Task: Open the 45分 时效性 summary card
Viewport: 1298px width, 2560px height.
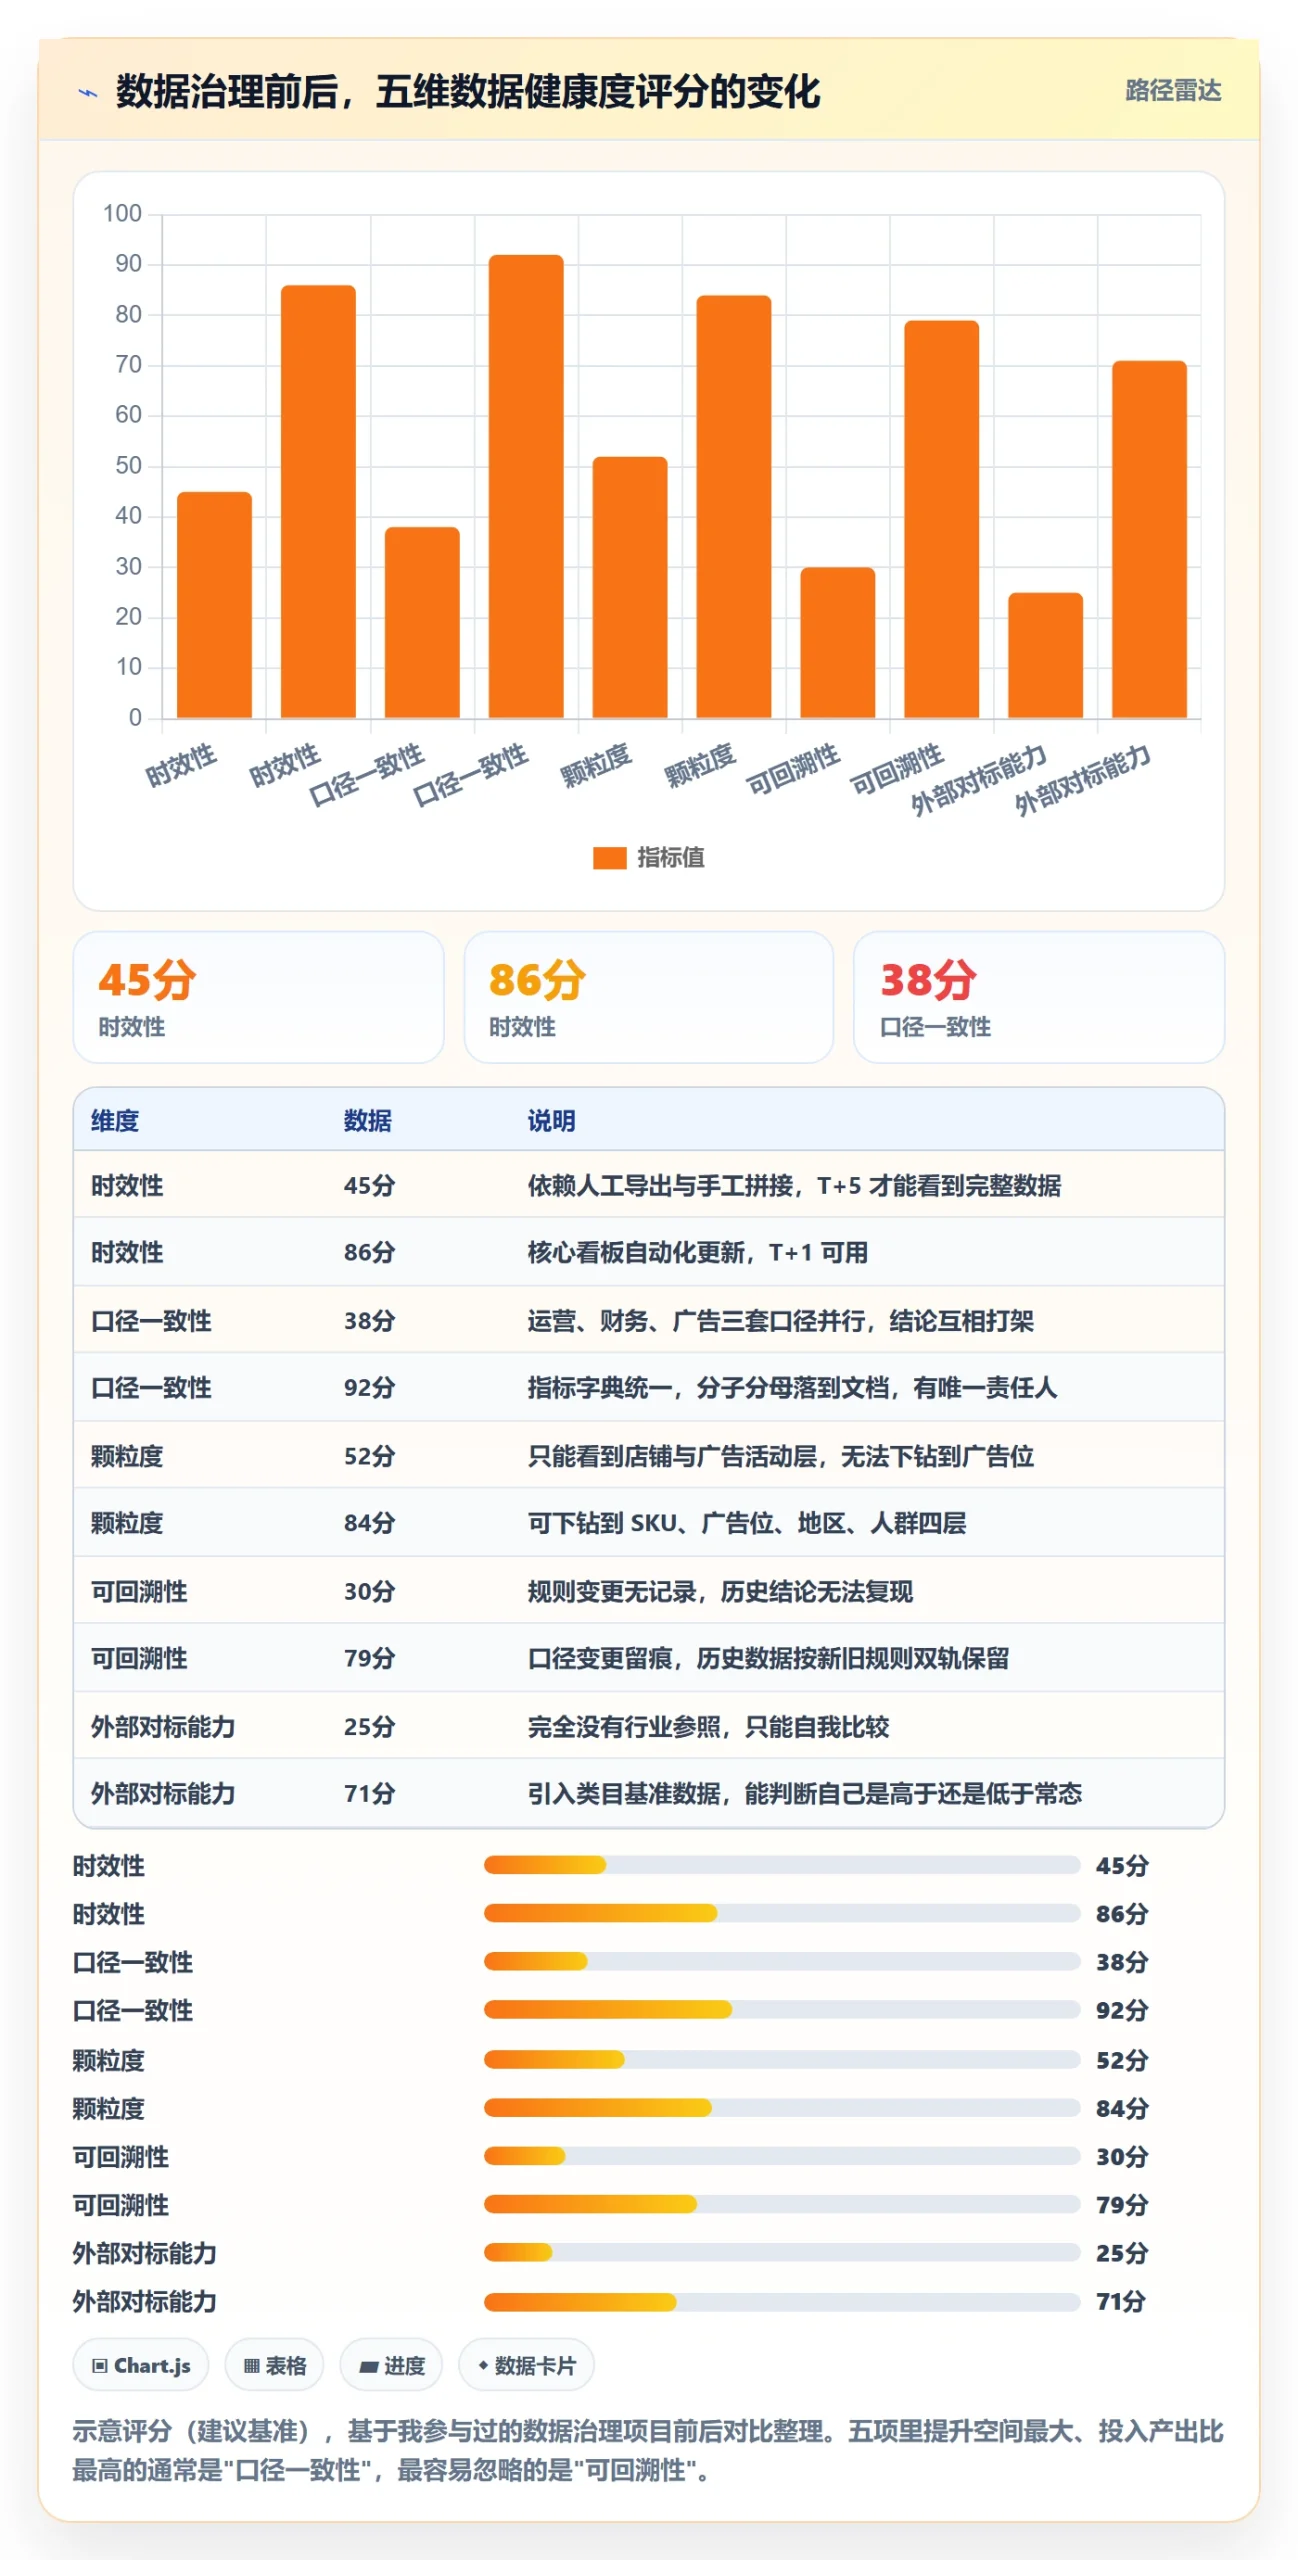Action: [258, 997]
